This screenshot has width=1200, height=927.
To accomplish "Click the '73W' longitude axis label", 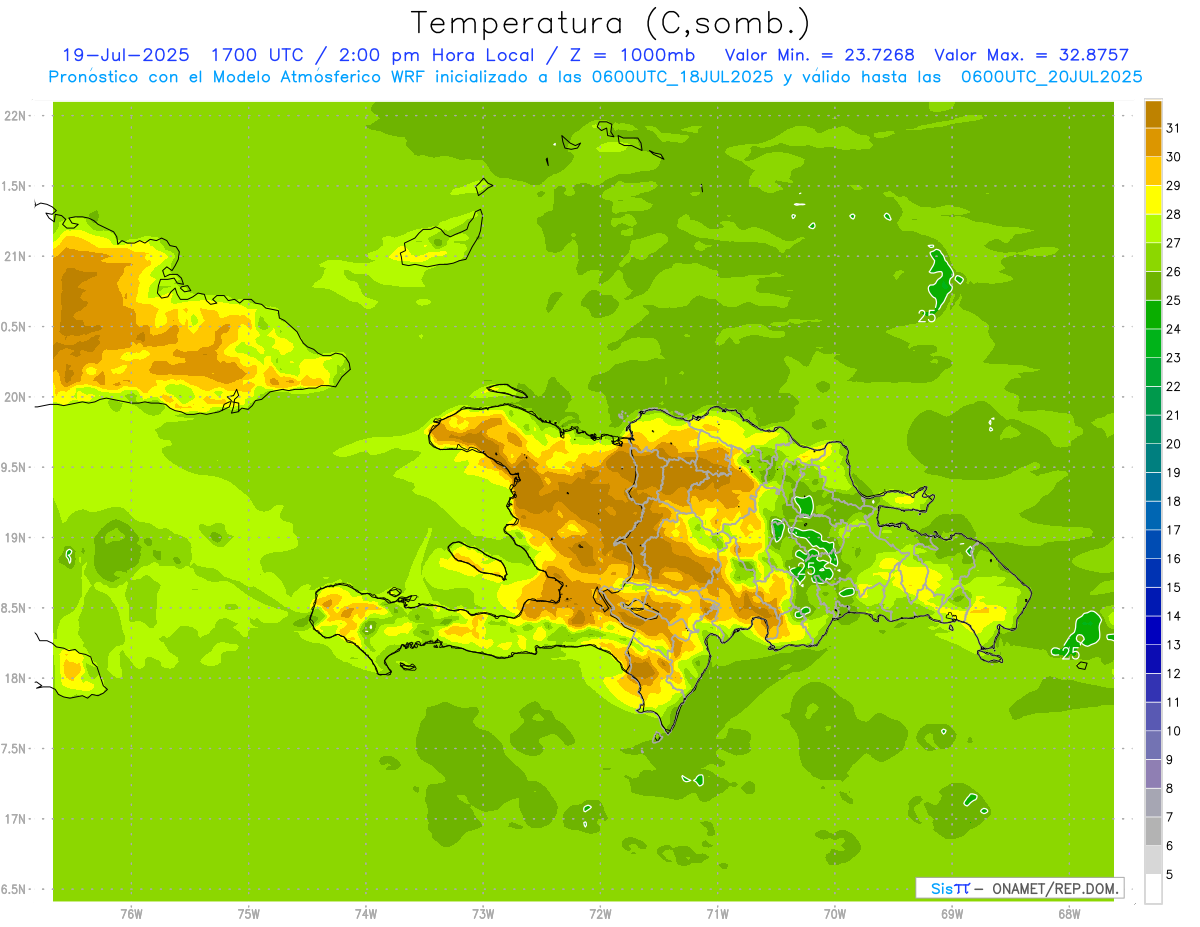I will [x=483, y=914].
